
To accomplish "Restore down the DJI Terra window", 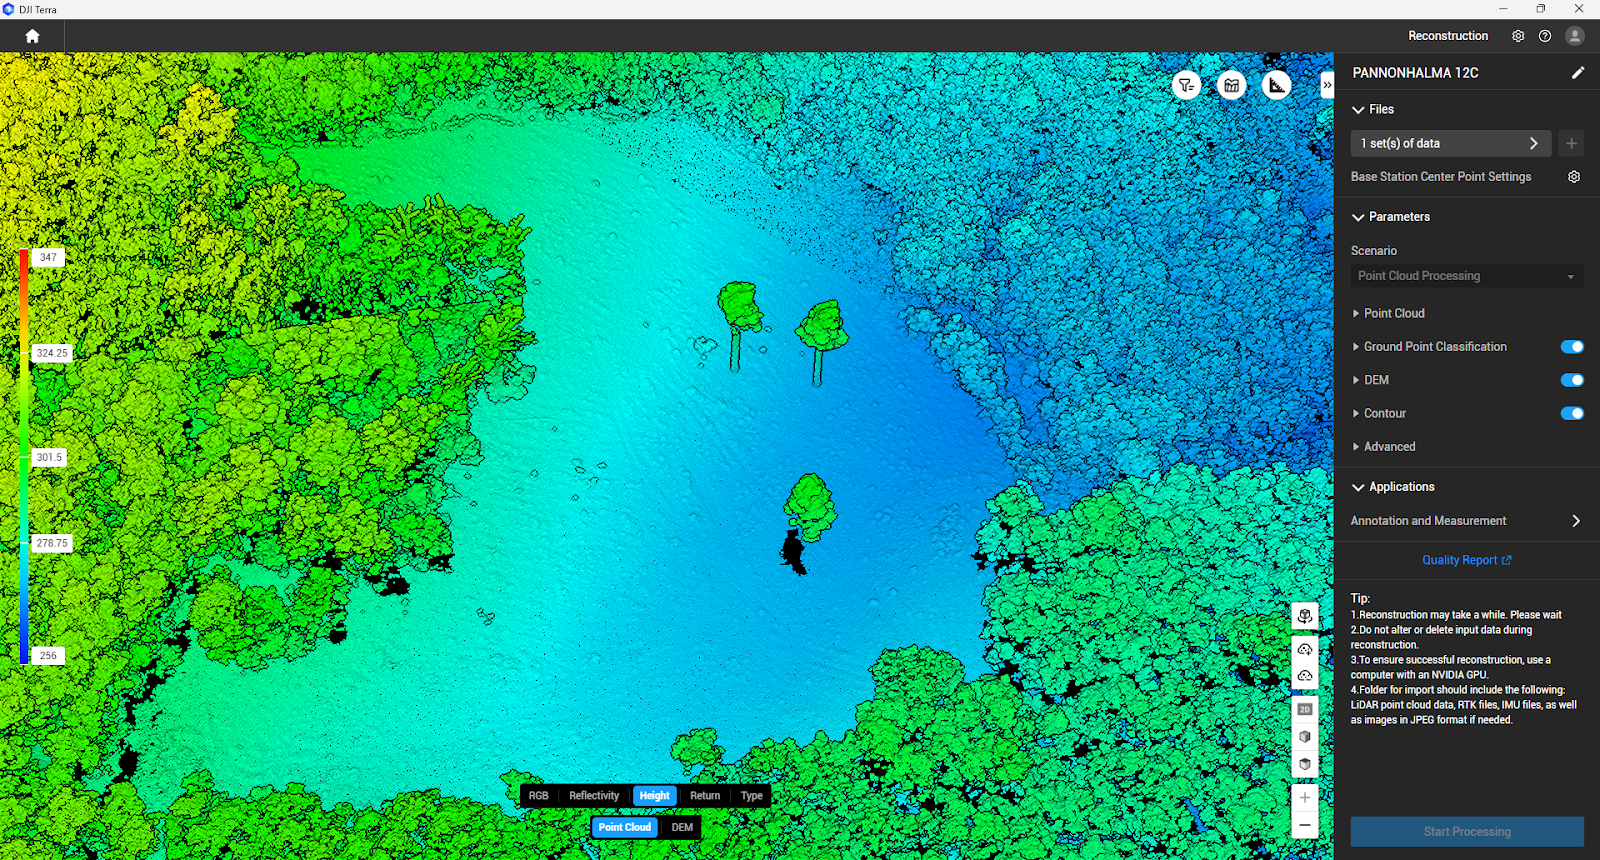I will coord(1541,9).
